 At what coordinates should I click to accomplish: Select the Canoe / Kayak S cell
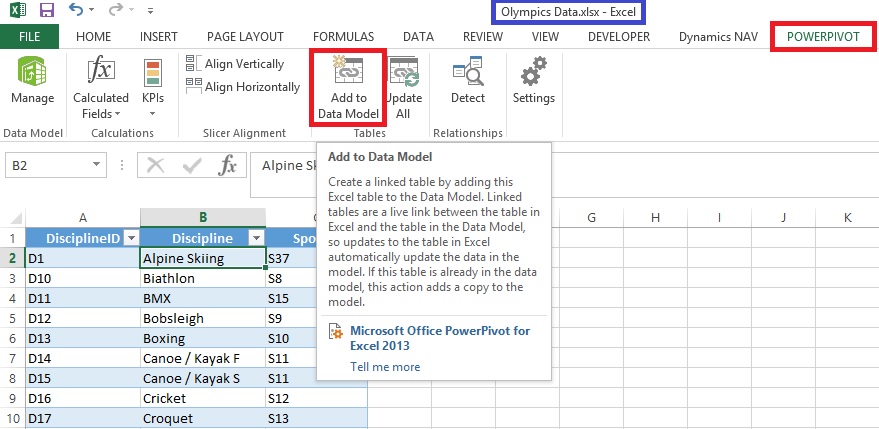[203, 379]
